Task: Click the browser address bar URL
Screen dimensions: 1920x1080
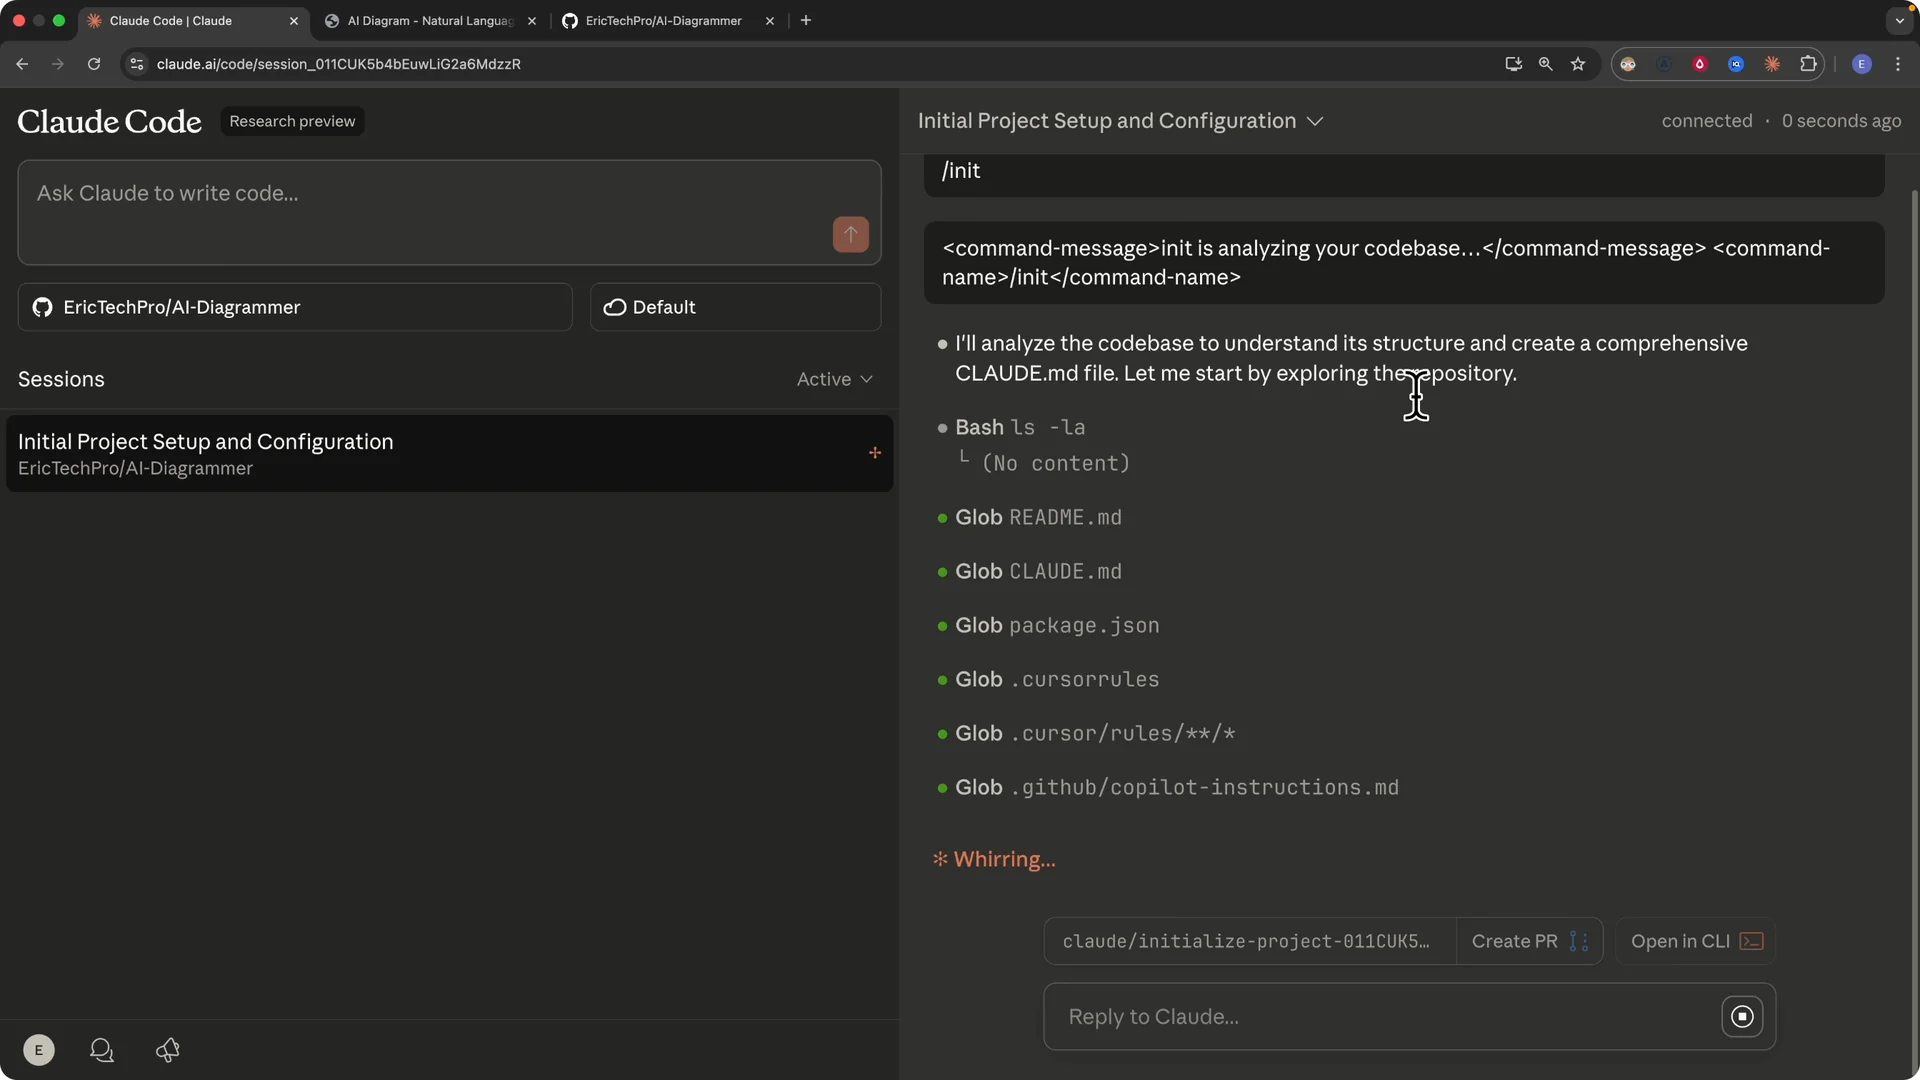Action: point(338,64)
